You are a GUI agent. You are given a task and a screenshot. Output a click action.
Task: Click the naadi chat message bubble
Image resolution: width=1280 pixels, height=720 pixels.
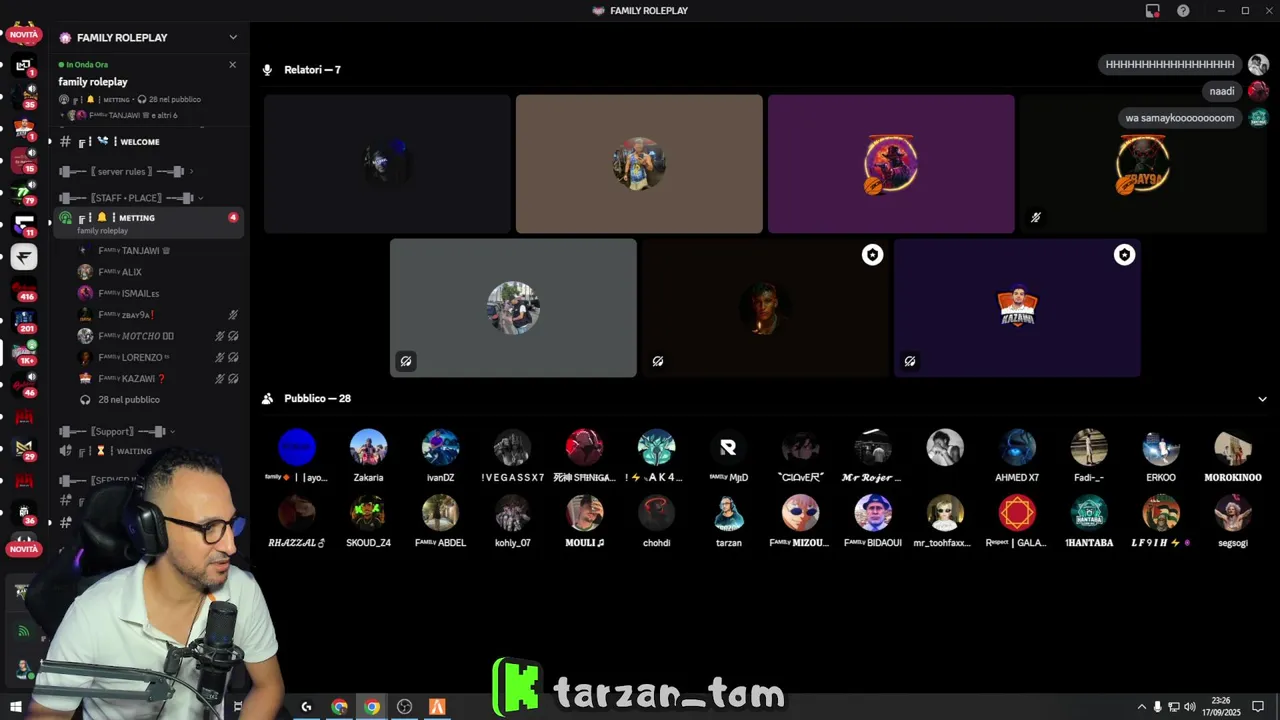(x=1222, y=91)
